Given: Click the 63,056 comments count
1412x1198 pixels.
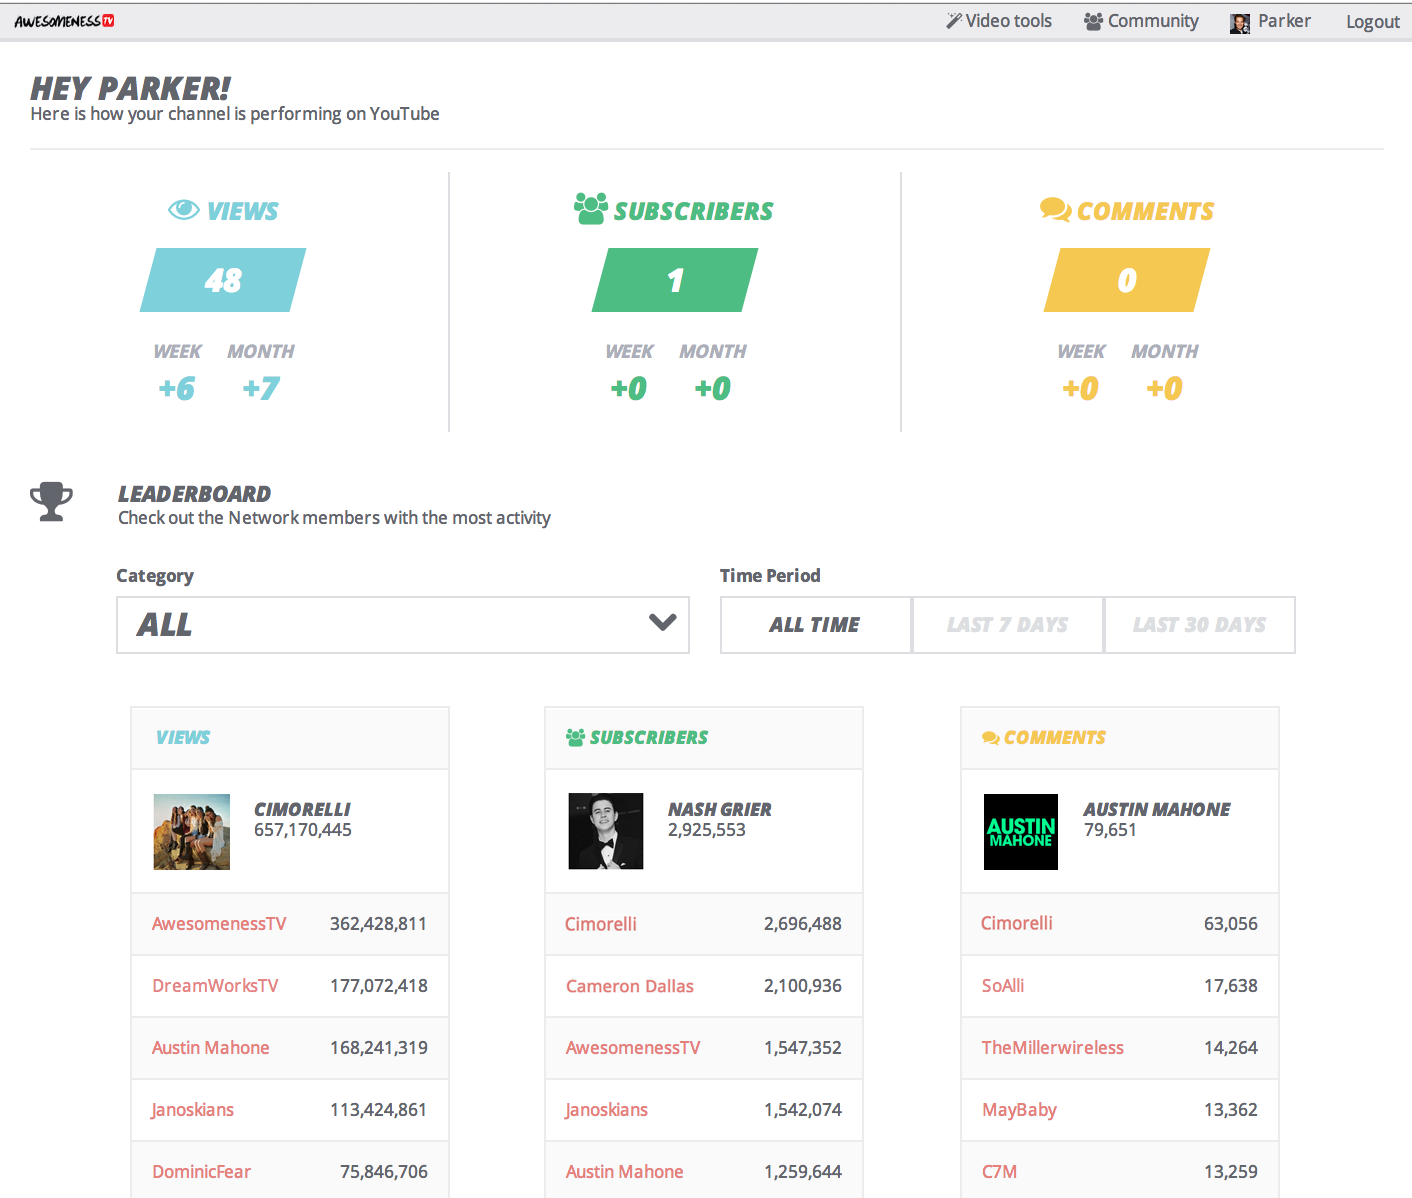Looking at the screenshot, I should point(1231,924).
